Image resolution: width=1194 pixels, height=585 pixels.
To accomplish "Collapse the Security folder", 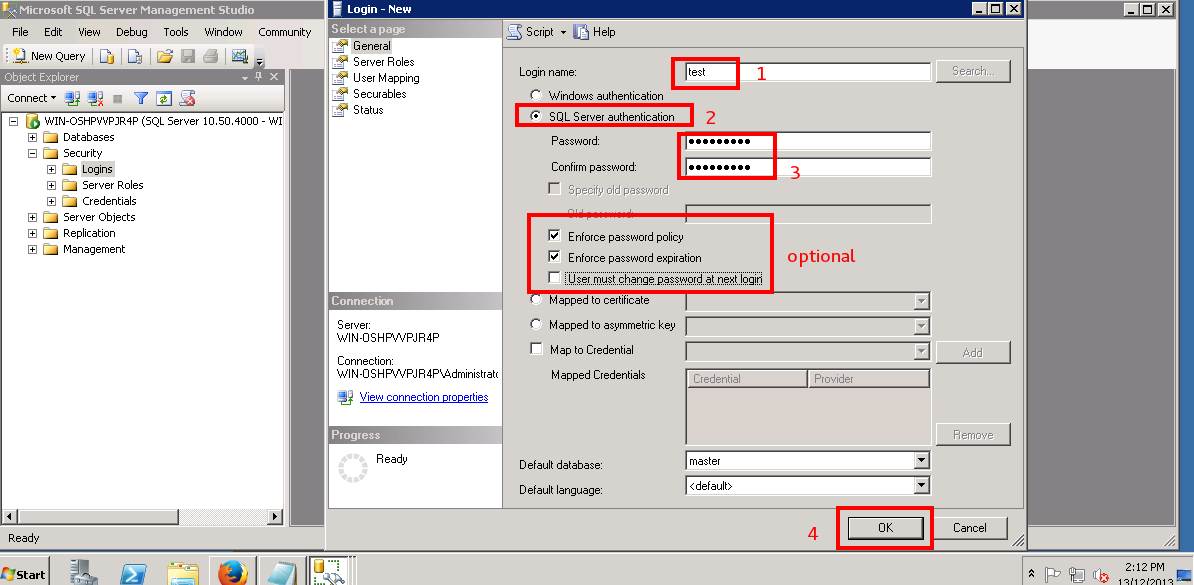I will pos(32,153).
